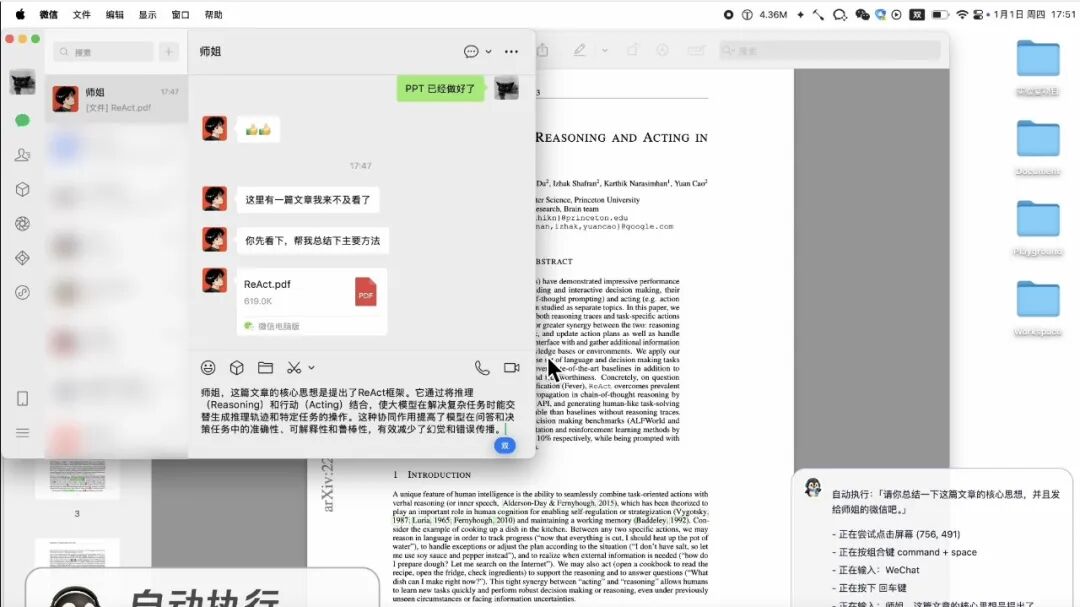Screen dimensions: 1080x607
Task: Click the PDF viewer search field
Action: (829, 50)
